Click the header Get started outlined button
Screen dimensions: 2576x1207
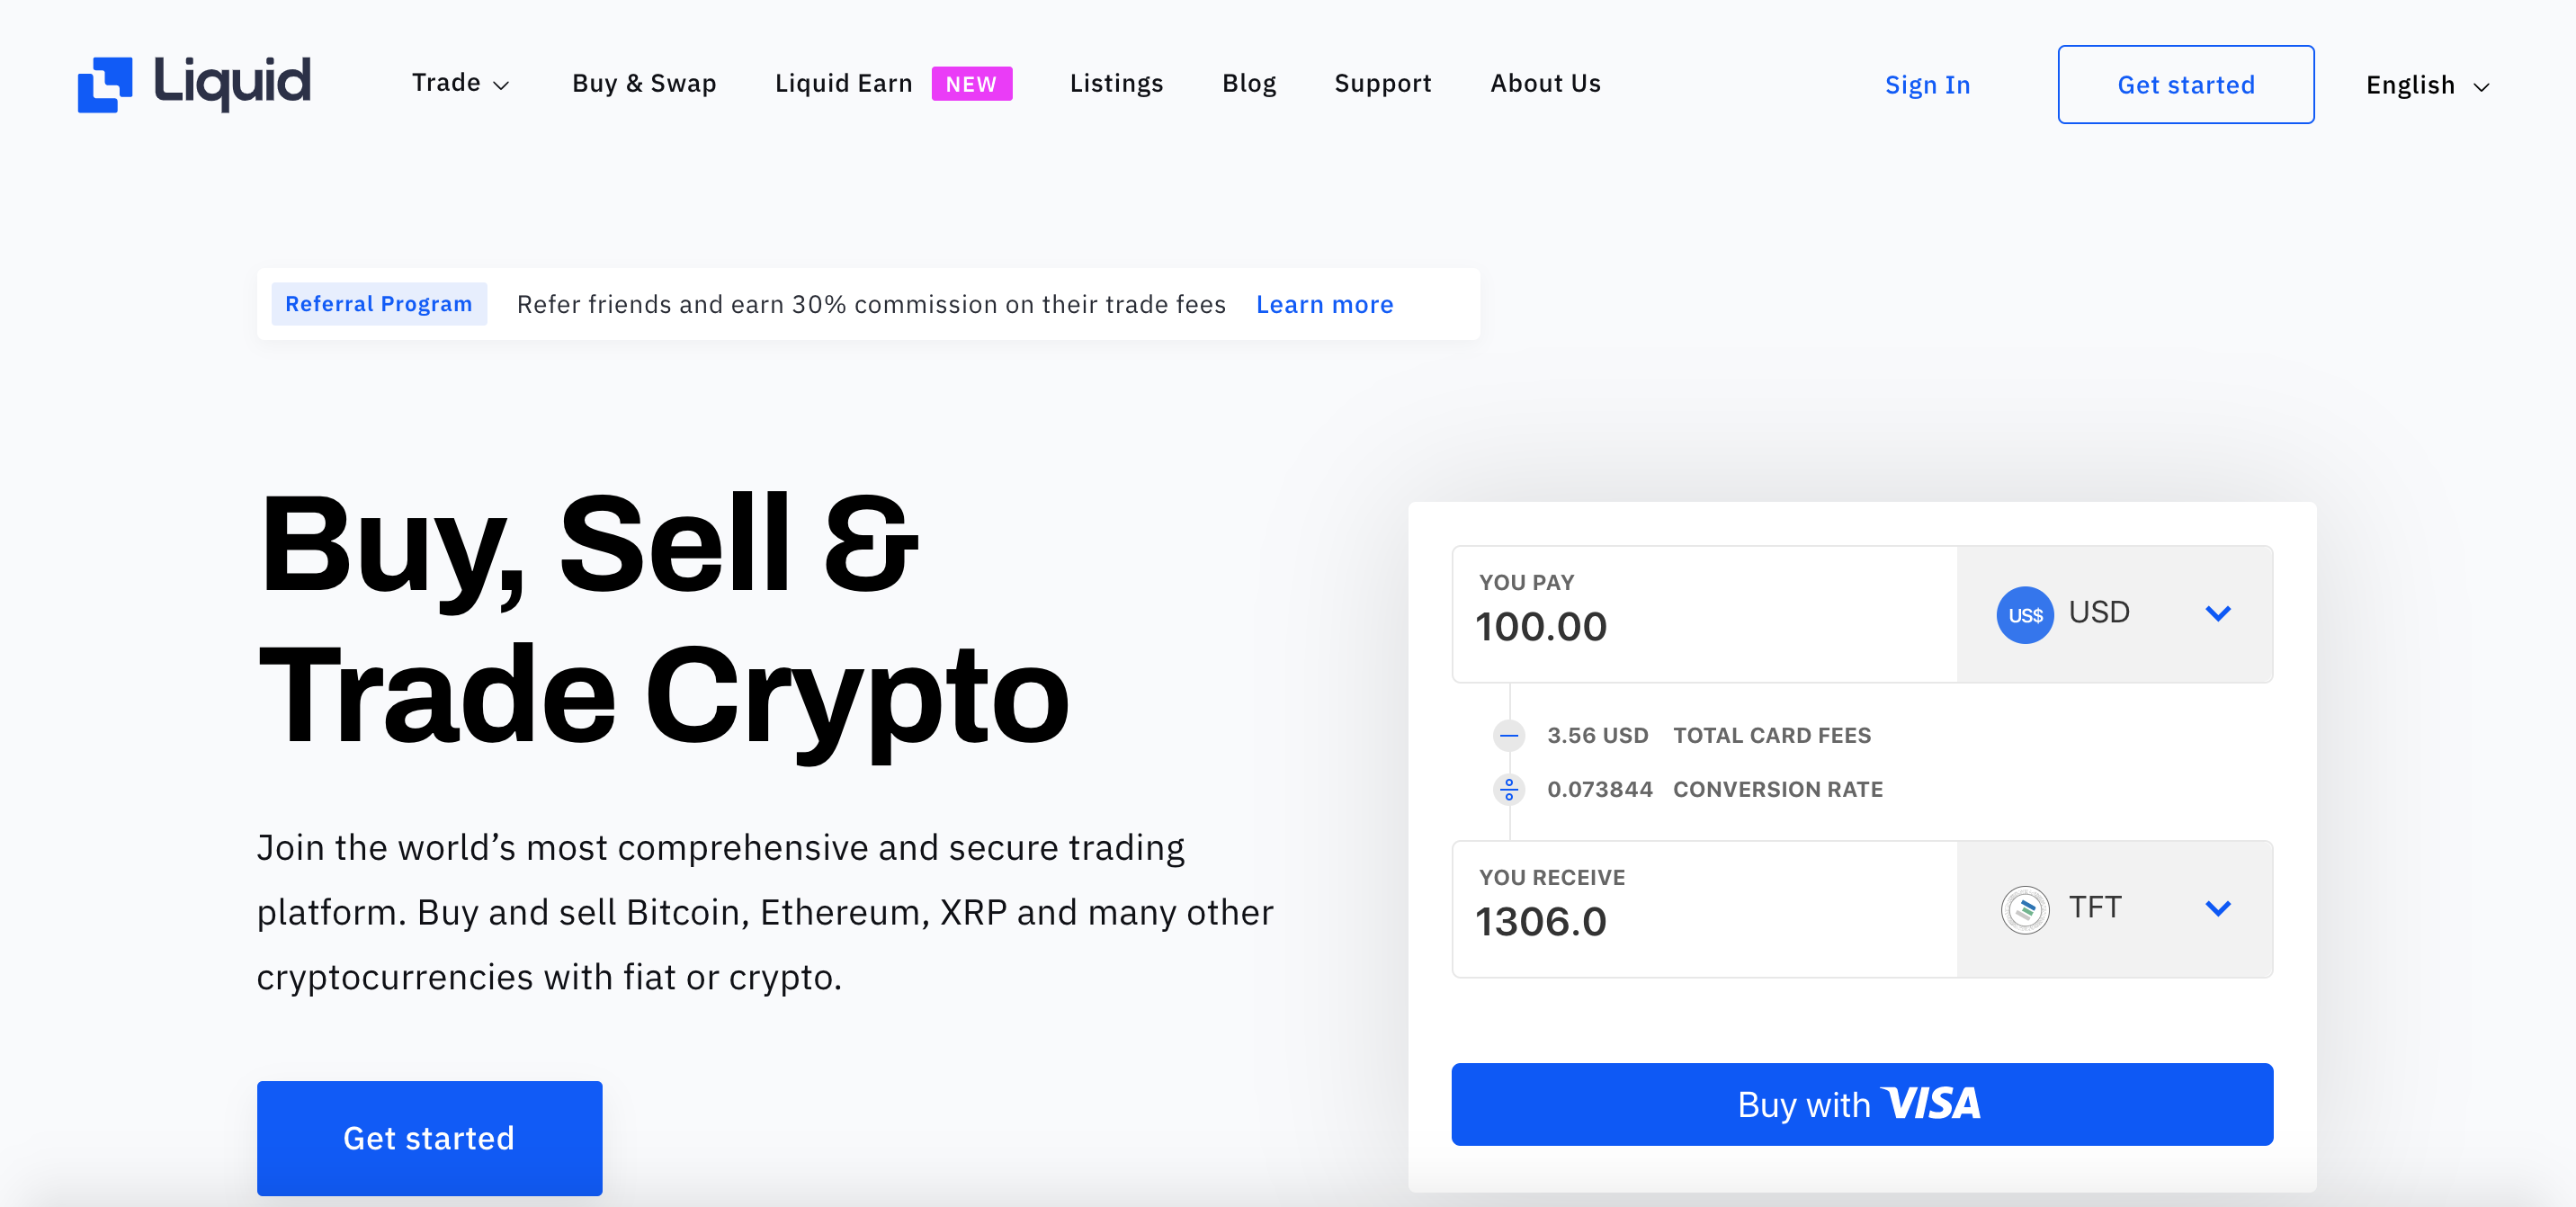point(2185,85)
